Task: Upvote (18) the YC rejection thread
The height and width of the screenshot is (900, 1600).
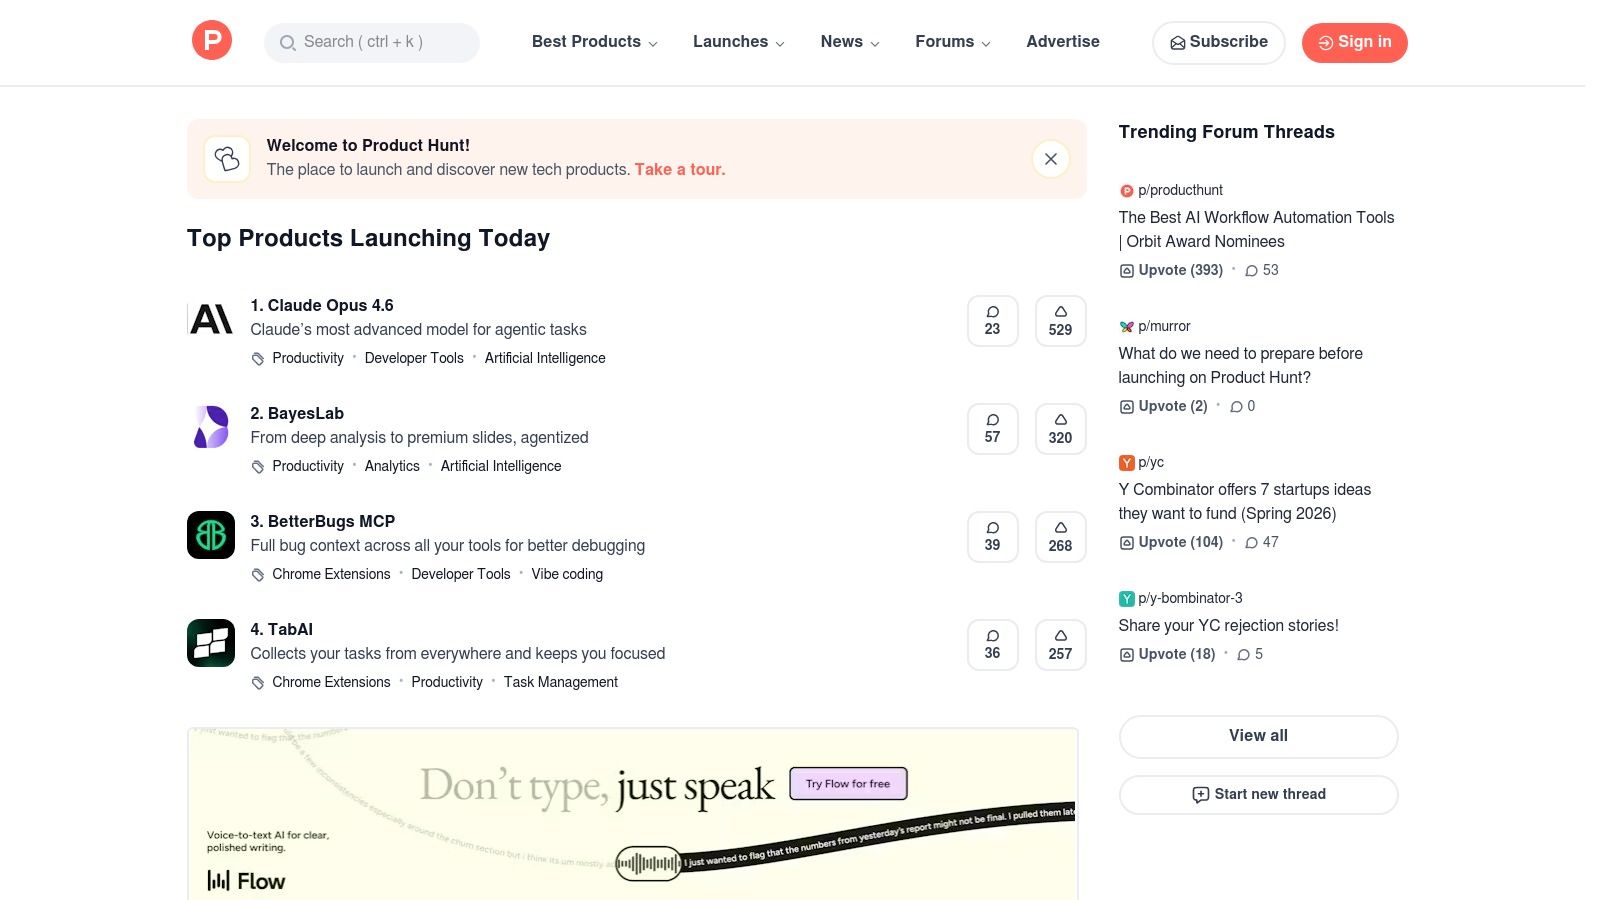Action: click(x=1167, y=654)
